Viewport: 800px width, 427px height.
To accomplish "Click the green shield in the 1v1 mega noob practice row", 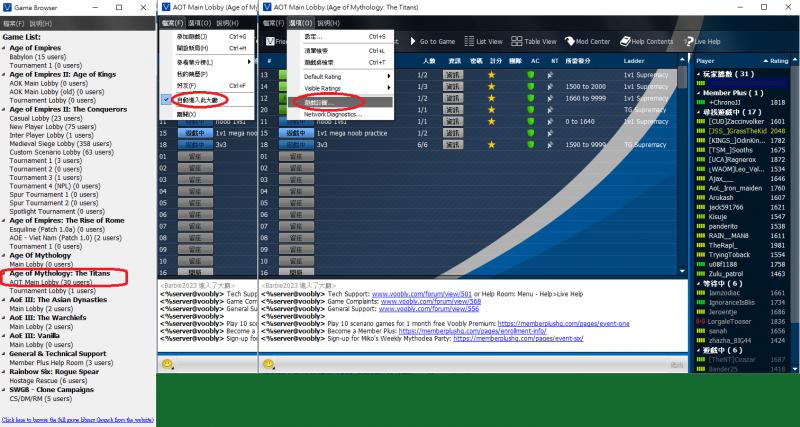I will pos(531,133).
